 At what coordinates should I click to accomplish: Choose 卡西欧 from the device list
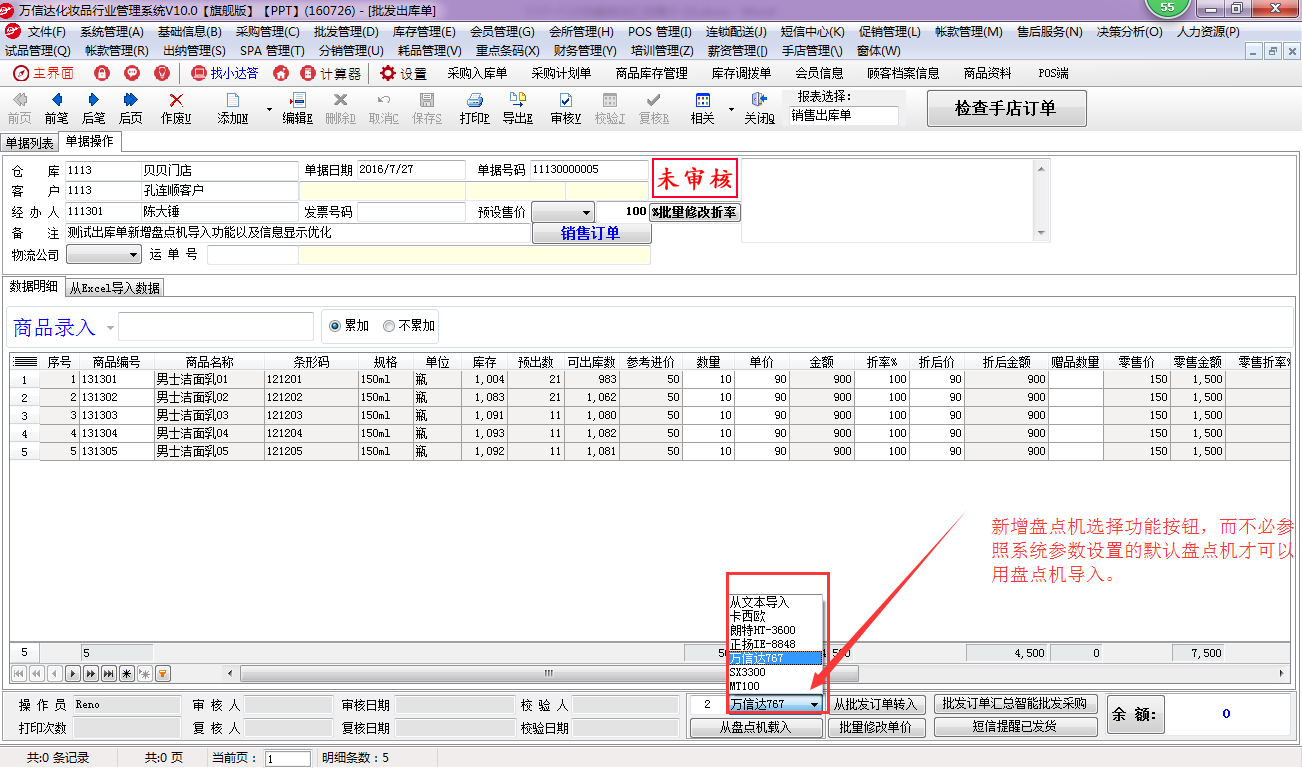coord(775,616)
